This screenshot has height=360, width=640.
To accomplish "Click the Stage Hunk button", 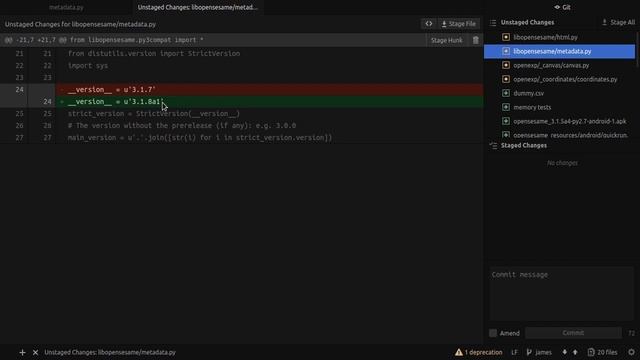I will (x=447, y=40).
